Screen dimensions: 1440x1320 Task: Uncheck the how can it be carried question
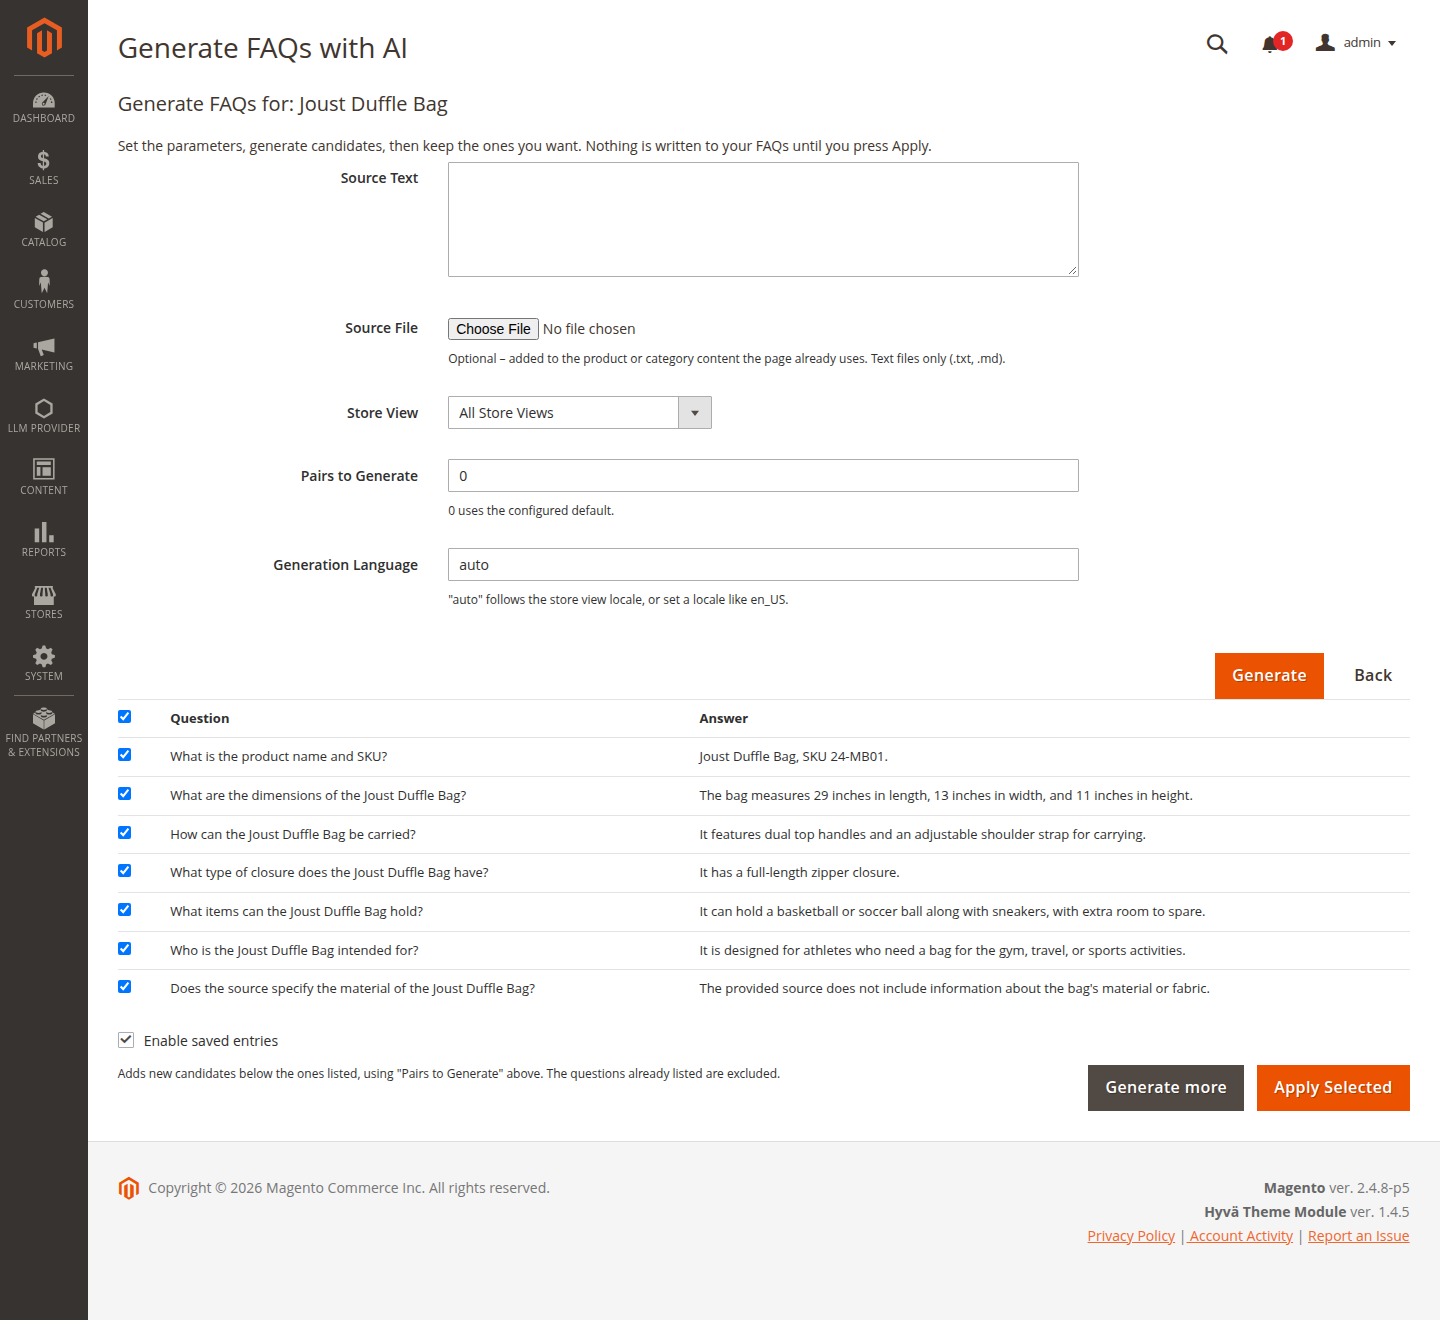click(x=125, y=833)
